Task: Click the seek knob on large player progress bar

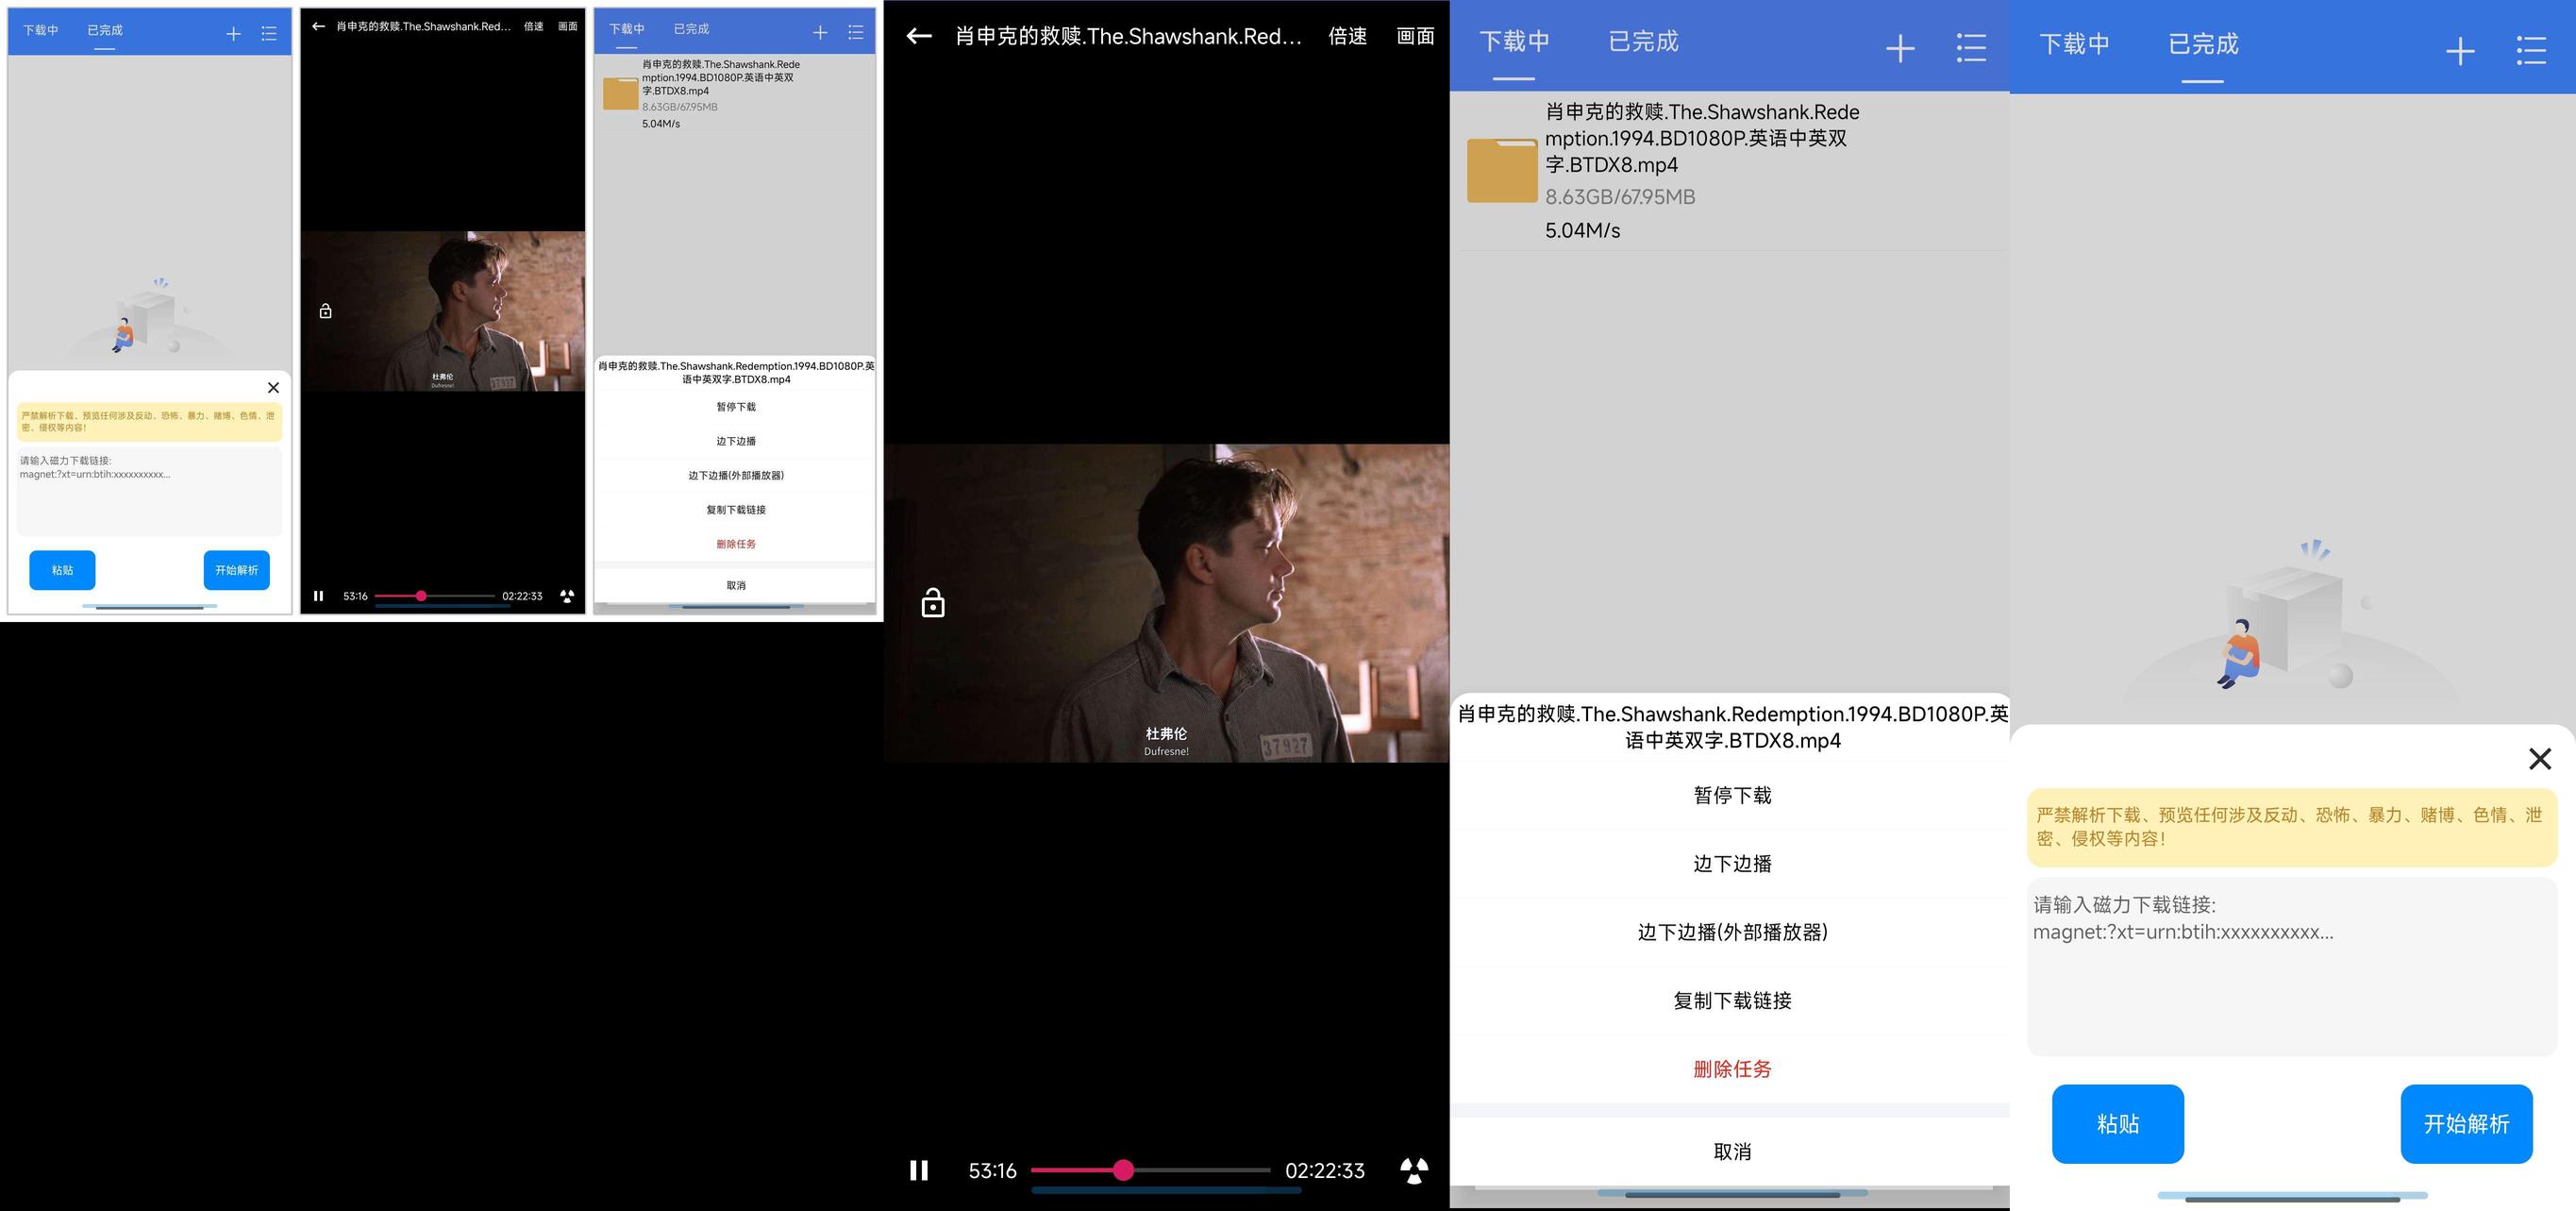Action: pos(1123,1170)
